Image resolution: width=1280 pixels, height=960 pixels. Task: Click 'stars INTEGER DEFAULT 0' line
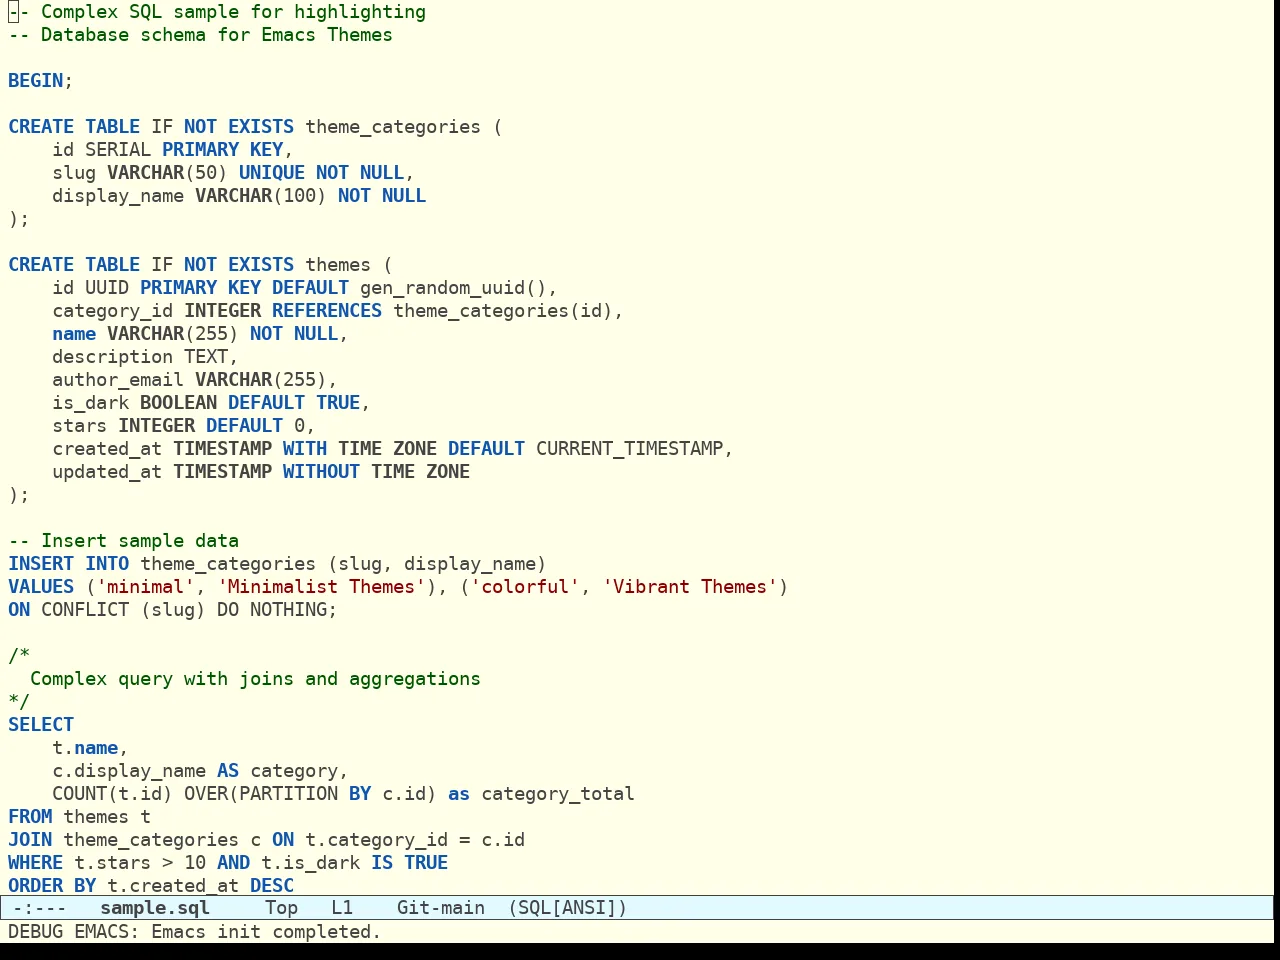tap(184, 426)
